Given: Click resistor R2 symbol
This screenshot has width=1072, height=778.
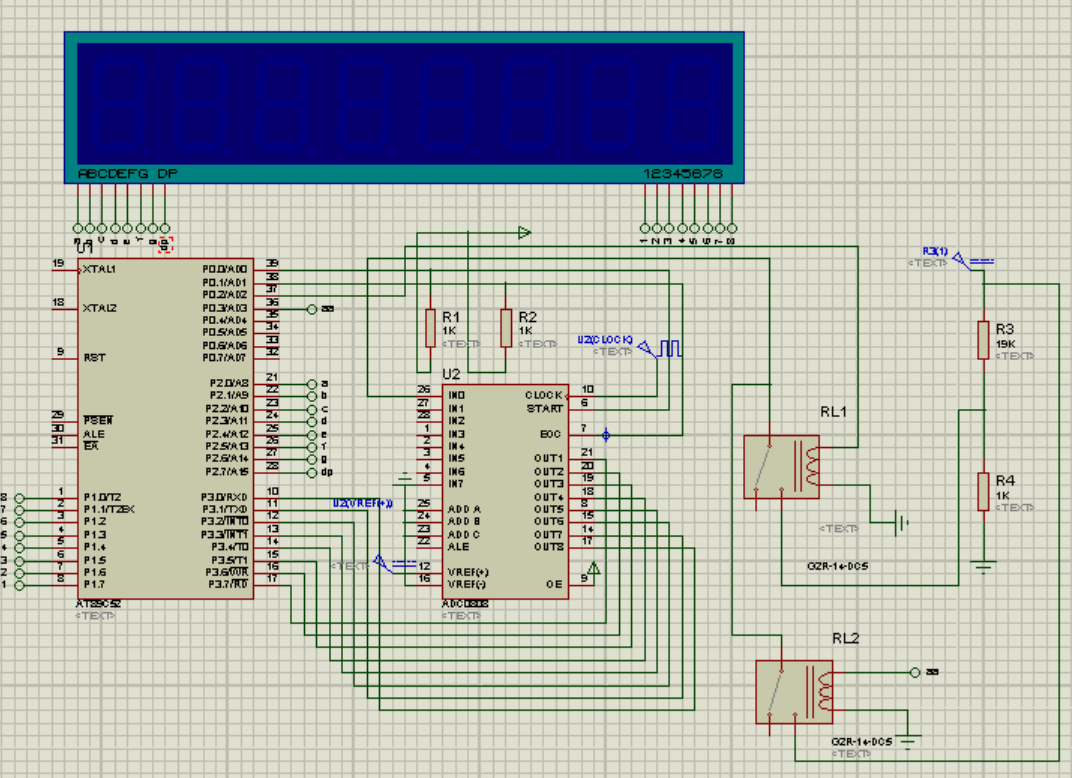Looking at the screenshot, I should [x=506, y=328].
